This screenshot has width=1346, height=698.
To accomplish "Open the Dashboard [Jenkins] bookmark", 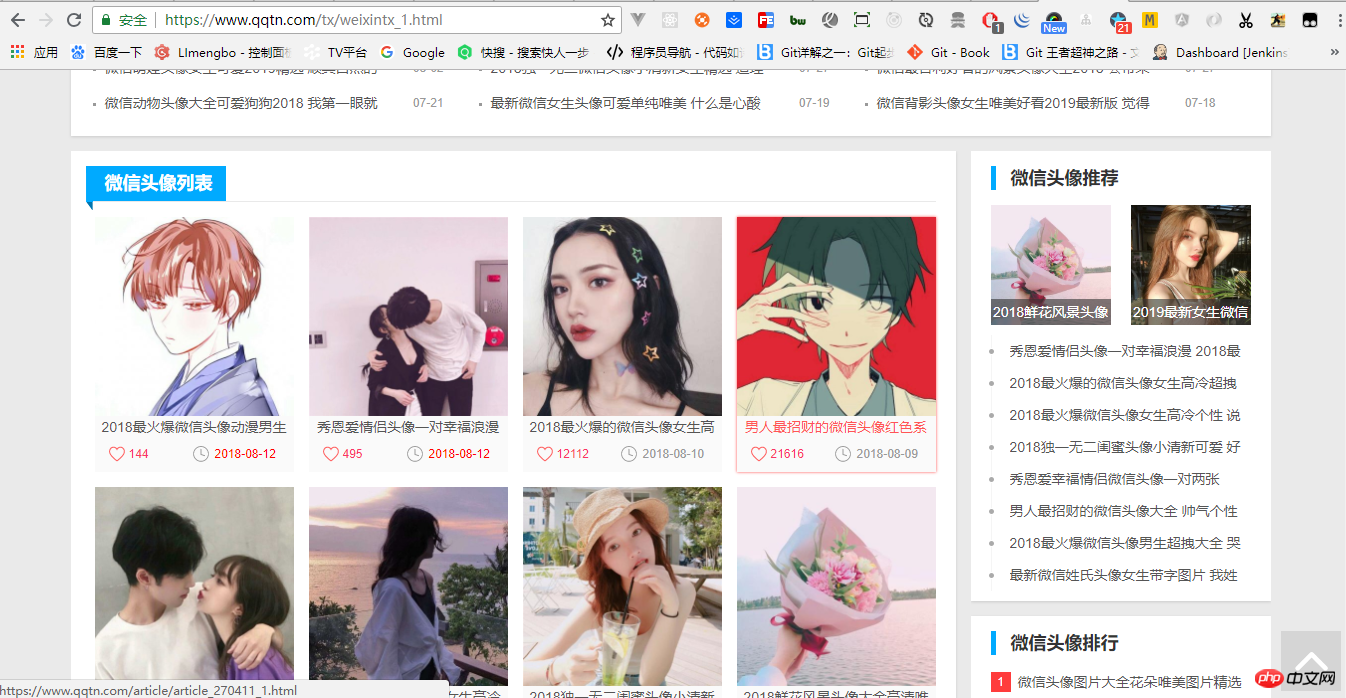I will [1220, 52].
